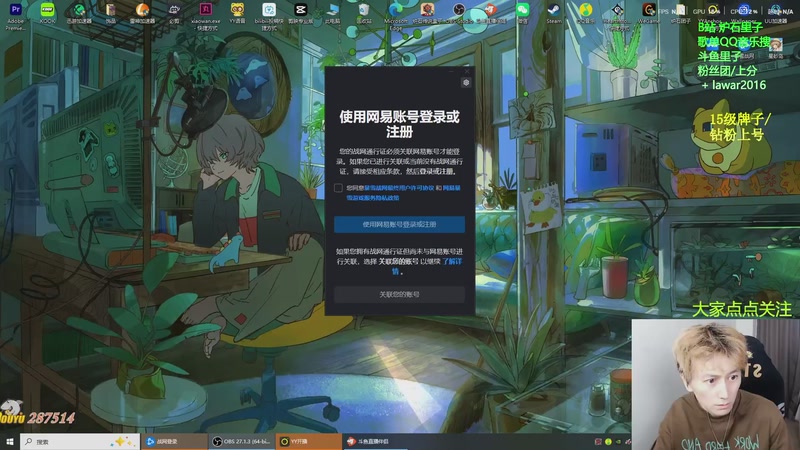Screen dimensions: 800x450
Task: Open This PC 此电脑 desktop icon
Action: [x=332, y=13]
